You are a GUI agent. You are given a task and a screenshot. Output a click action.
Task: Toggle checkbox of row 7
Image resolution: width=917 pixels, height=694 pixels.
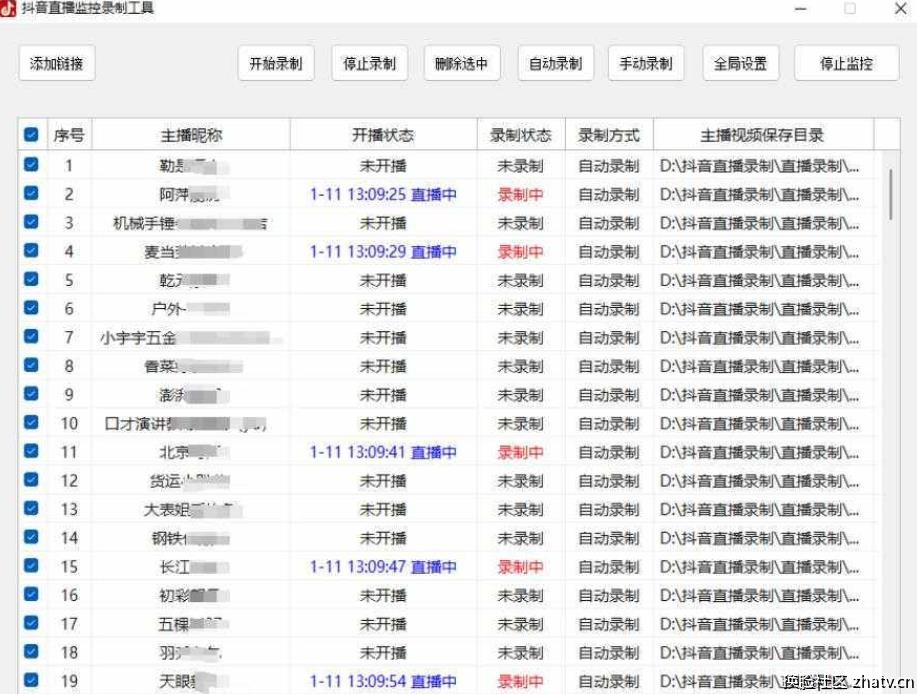coord(32,336)
